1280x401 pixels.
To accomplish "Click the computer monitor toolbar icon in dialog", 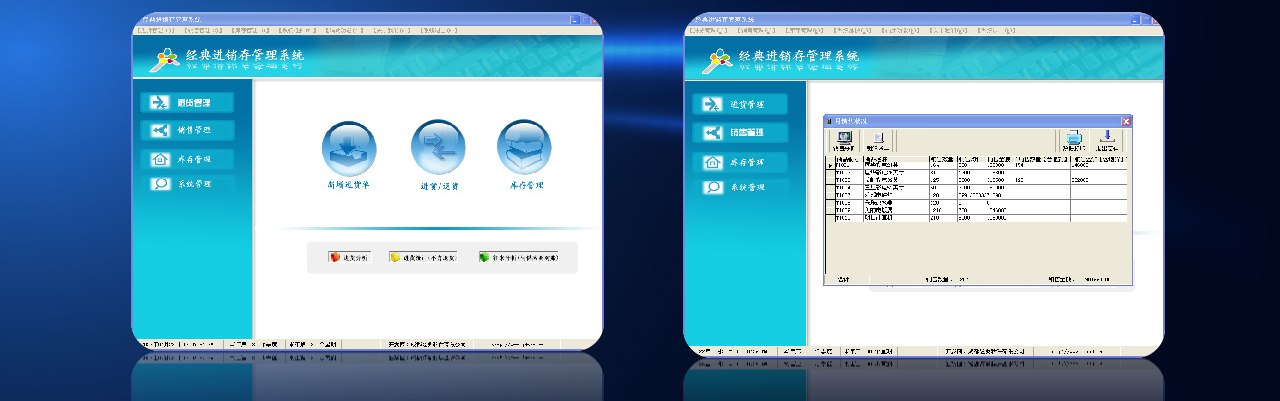I will coord(844,140).
